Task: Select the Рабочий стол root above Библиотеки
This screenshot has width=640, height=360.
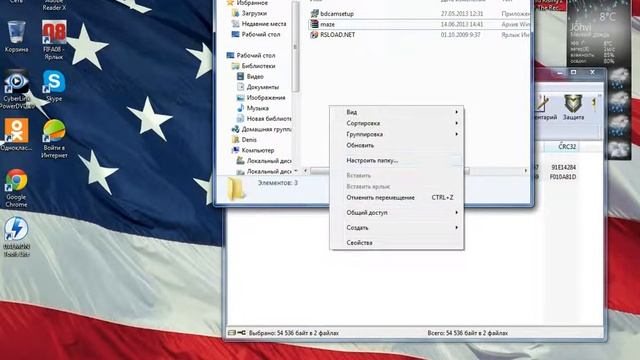Action: 256,55
